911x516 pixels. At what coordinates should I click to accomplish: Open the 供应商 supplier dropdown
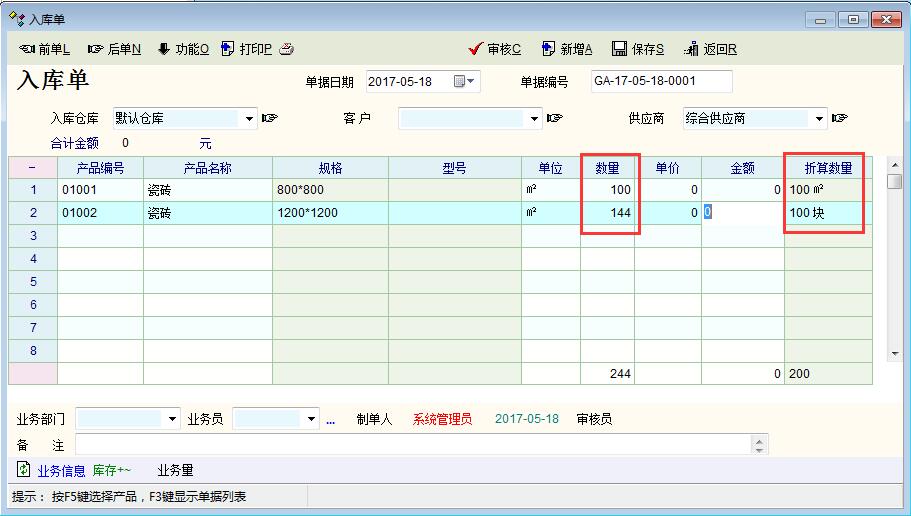pyautogui.click(x=820, y=119)
